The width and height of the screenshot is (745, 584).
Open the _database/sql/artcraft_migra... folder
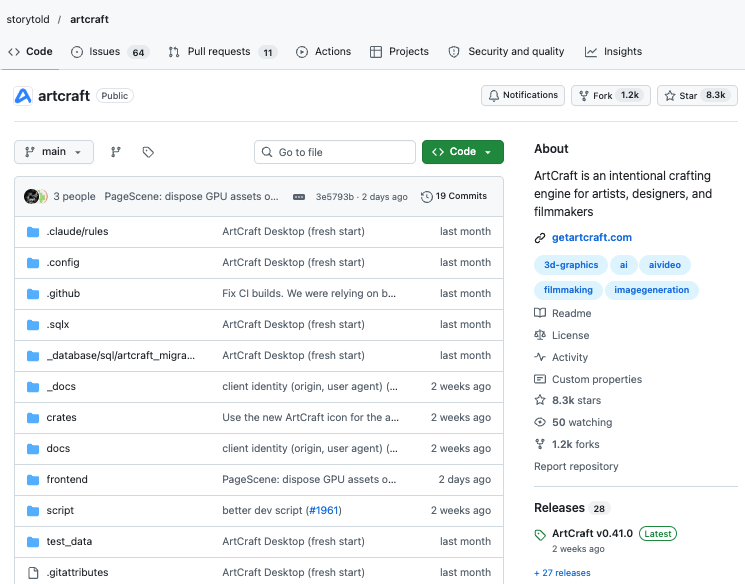point(121,355)
